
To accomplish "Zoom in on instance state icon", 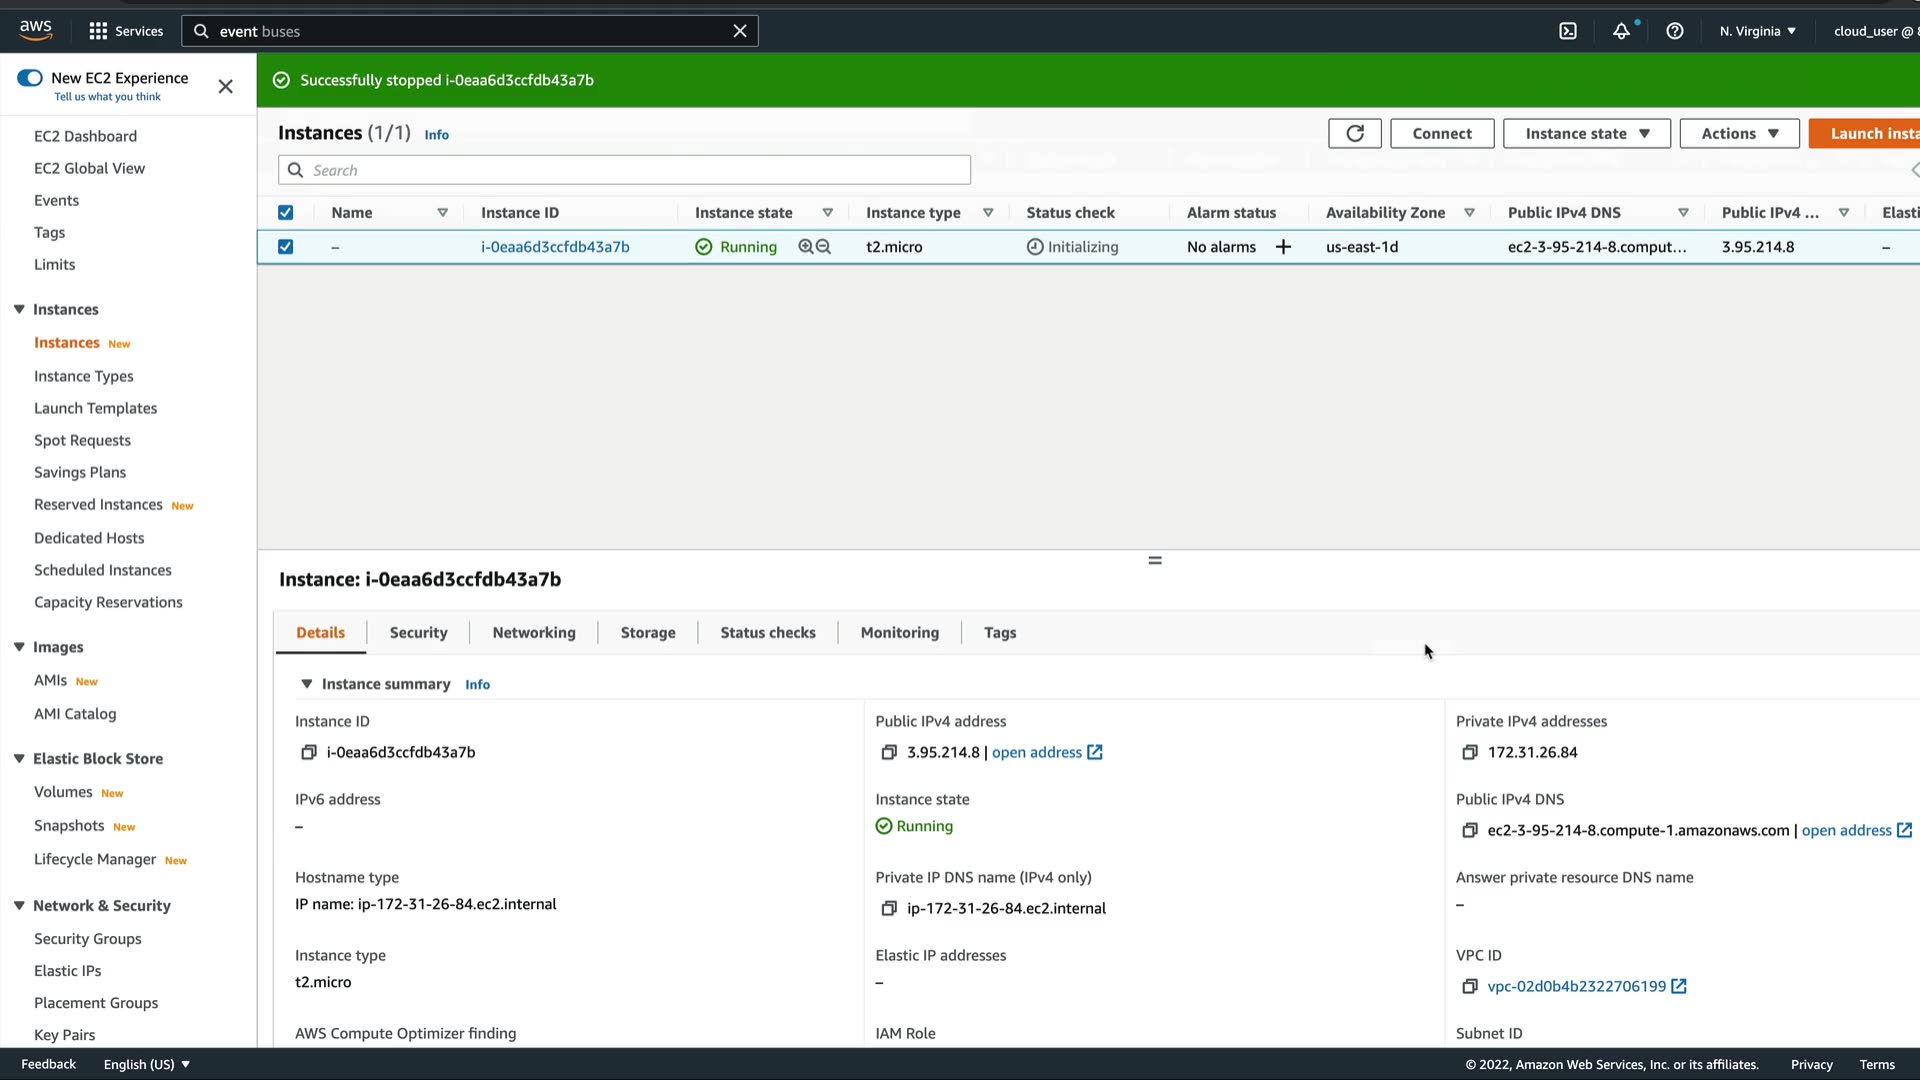I will [x=806, y=247].
